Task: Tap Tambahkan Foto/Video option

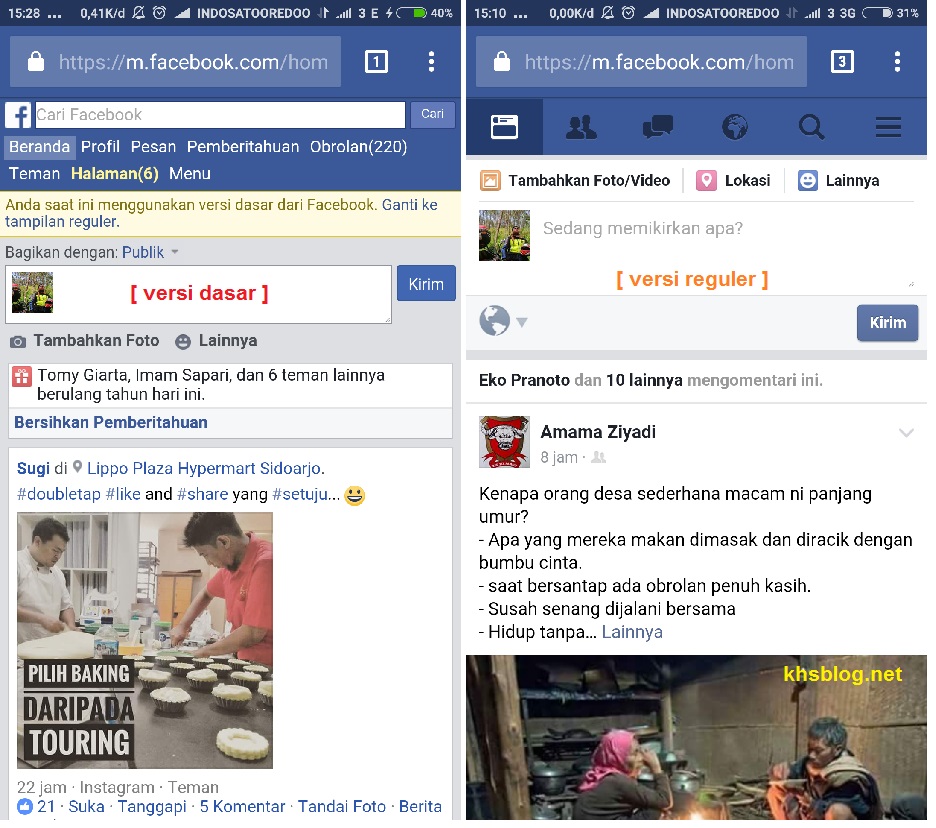Action: pos(575,181)
